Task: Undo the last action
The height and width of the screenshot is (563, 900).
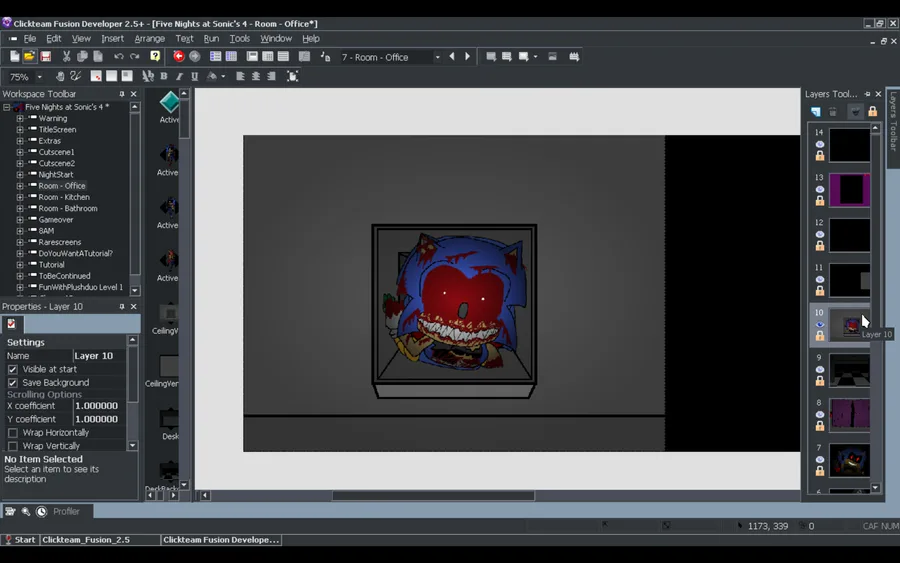Action: click(118, 56)
